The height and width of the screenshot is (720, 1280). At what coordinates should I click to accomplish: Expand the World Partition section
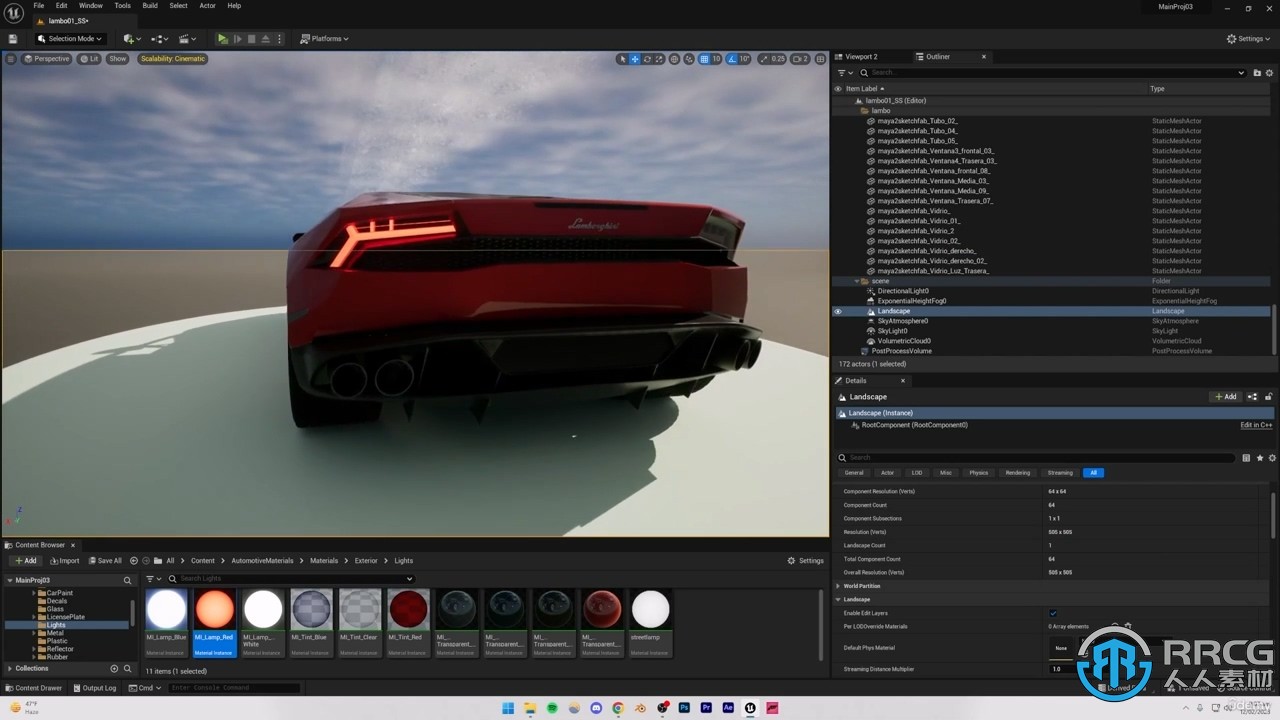pos(839,586)
